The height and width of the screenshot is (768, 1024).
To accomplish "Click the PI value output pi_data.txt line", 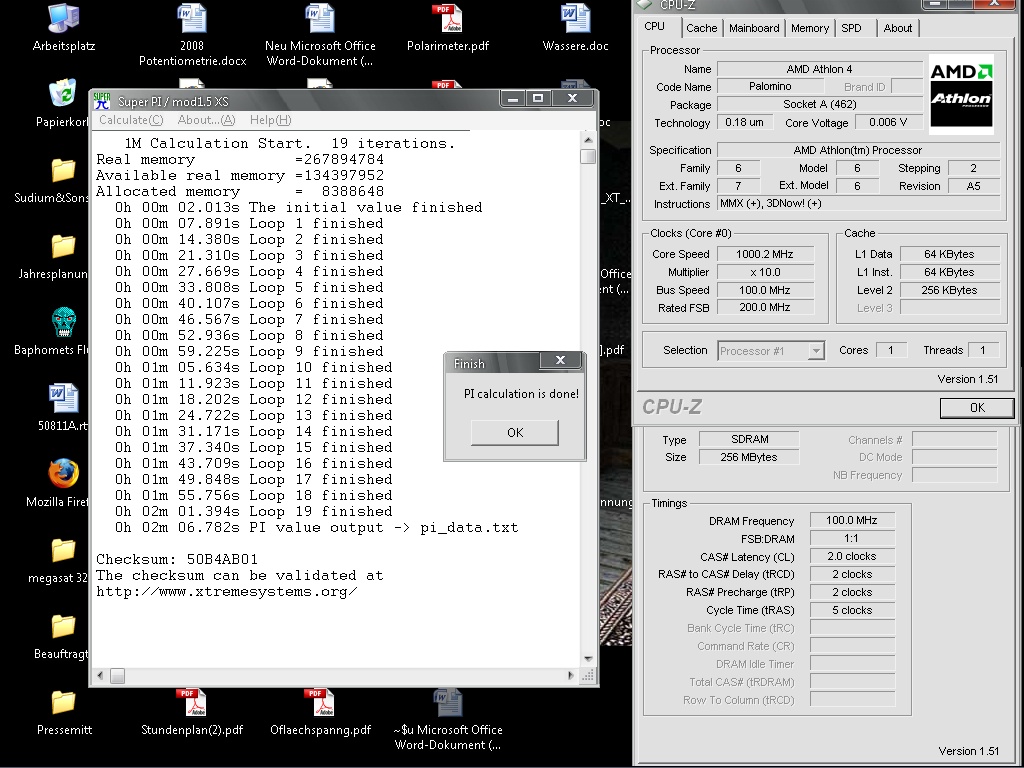I will click(x=317, y=528).
